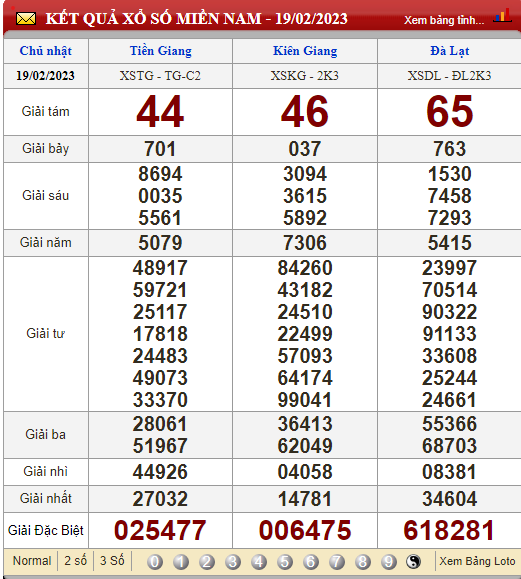
Task: Open the bar chart statistics icon
Action: click(503, 16)
